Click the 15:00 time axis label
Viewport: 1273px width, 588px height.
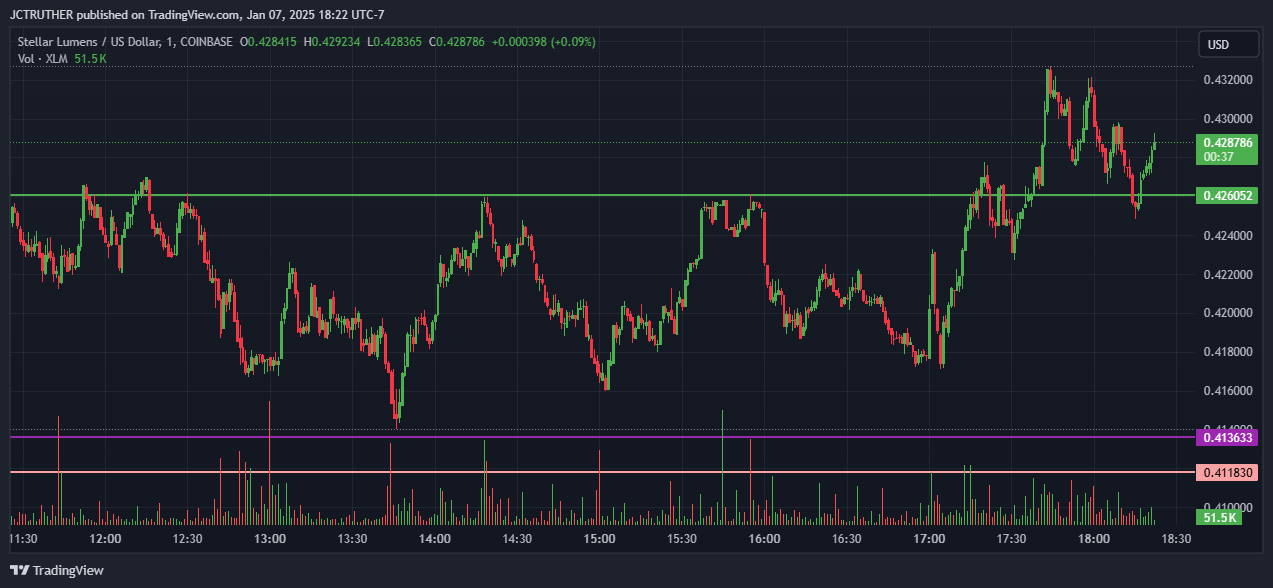(x=599, y=538)
